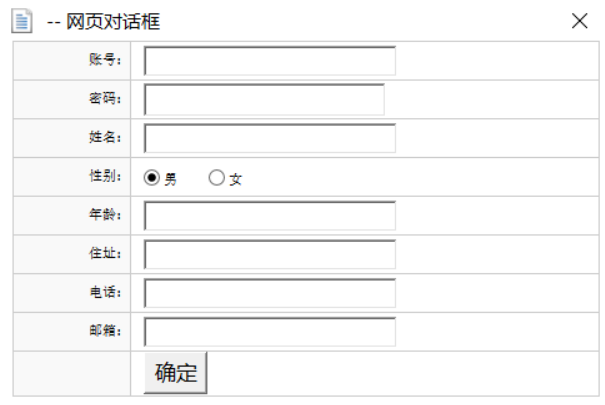Click the 年龄 text field
This screenshot has height=405, width=605.
pyautogui.click(x=270, y=216)
